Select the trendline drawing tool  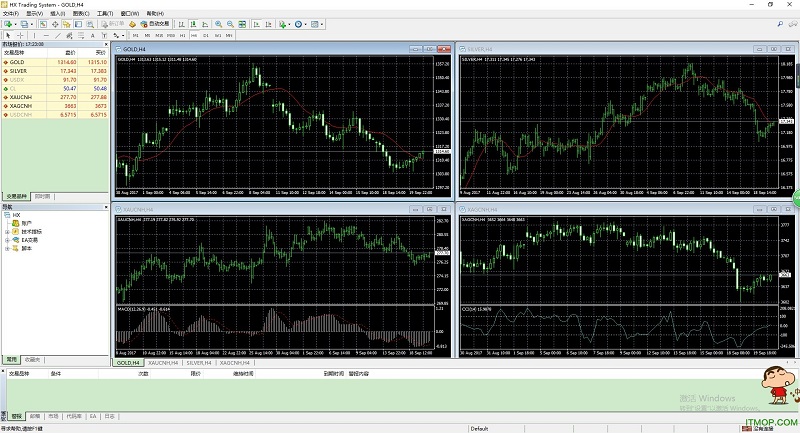(57, 35)
